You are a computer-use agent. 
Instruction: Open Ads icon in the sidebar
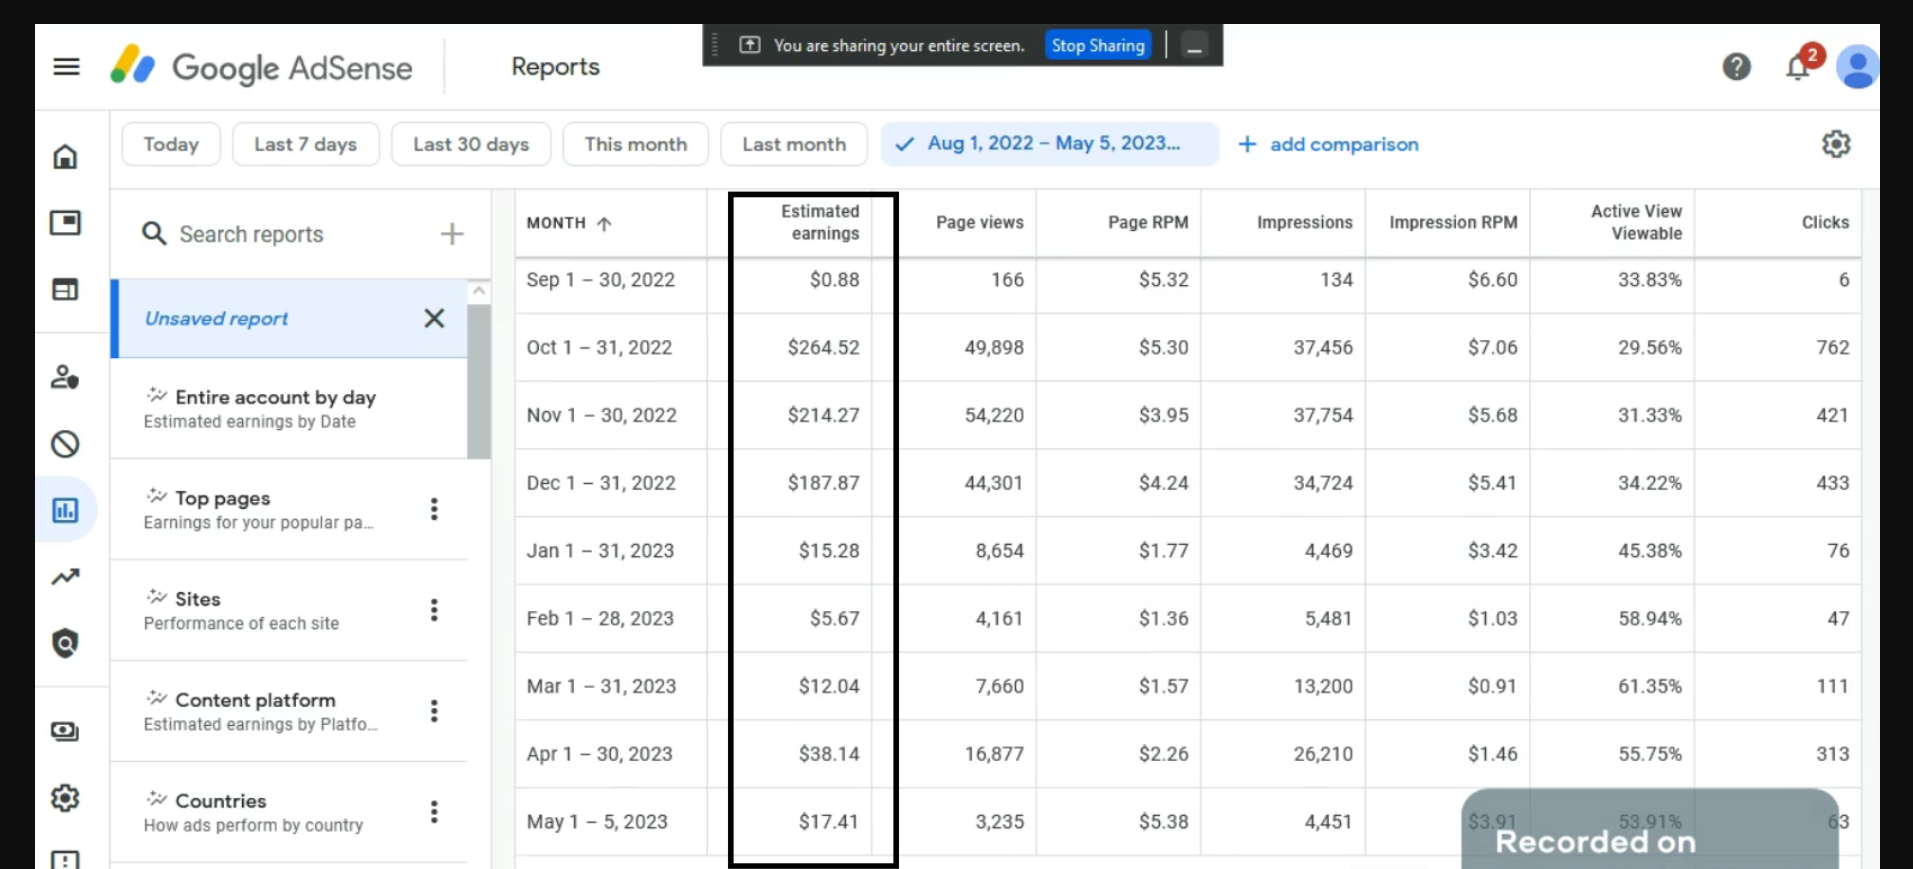coord(65,222)
